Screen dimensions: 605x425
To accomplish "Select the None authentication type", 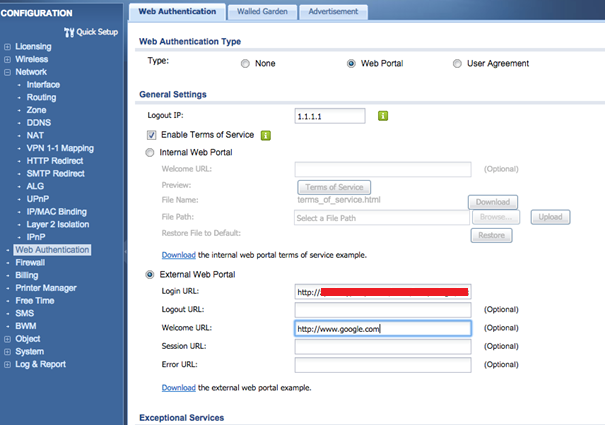I will click(x=246, y=64).
